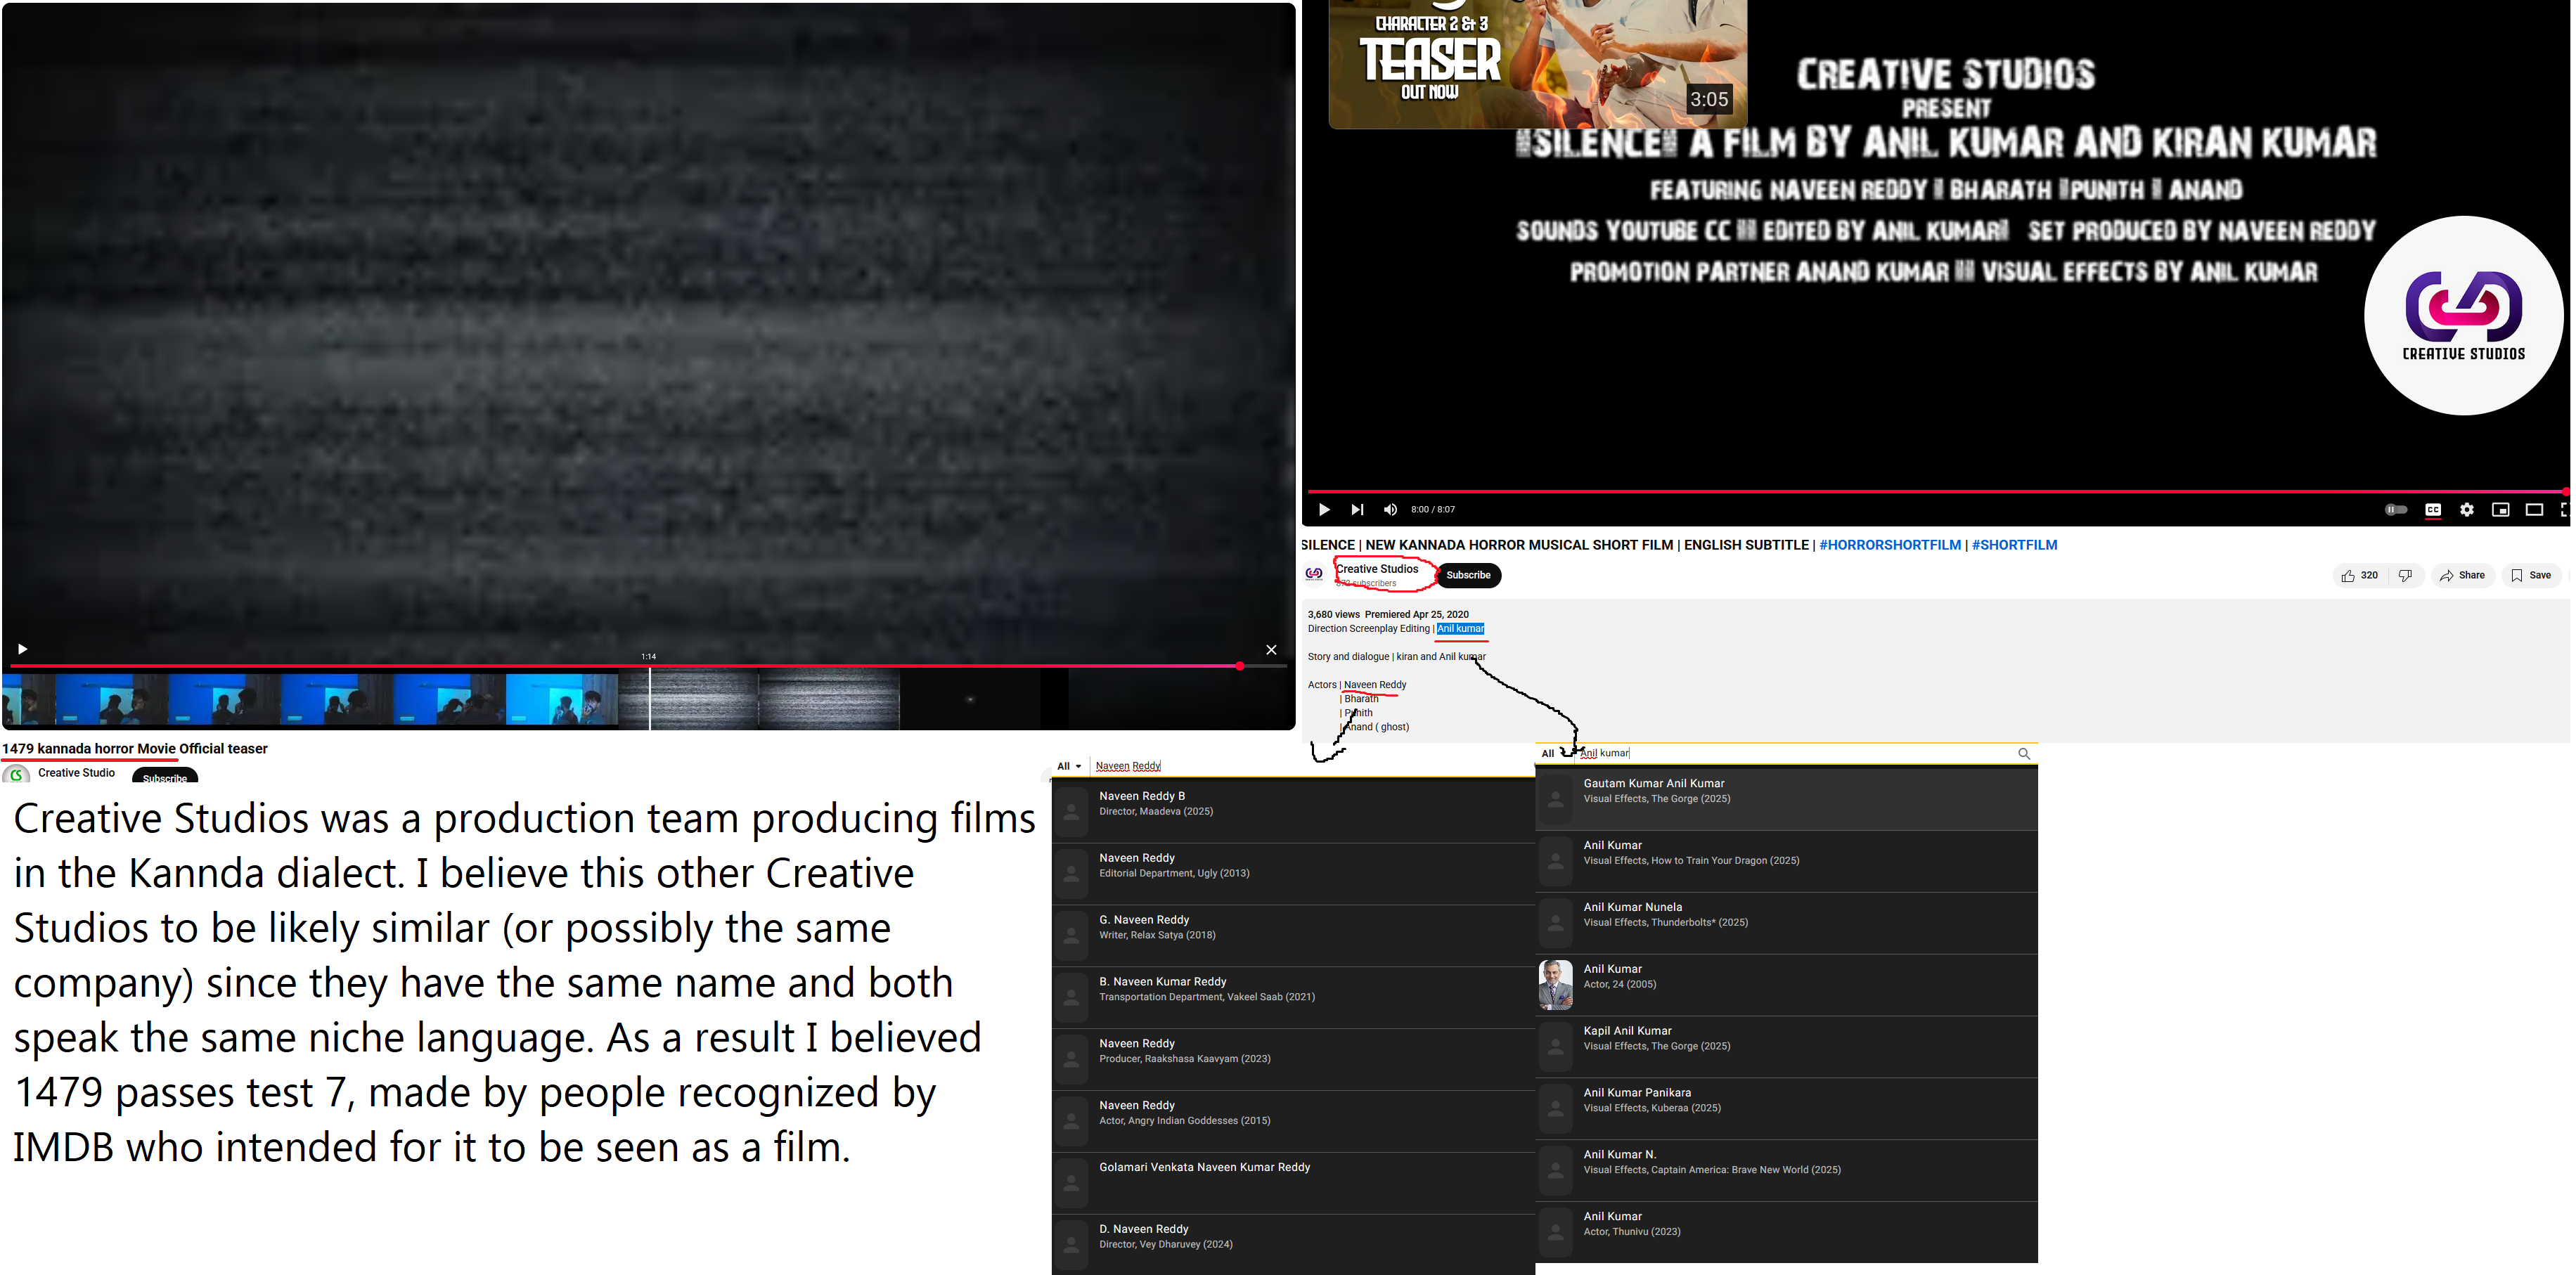Click highlighted Anil kumar text in description
The height and width of the screenshot is (1275, 2576).
(x=1460, y=629)
